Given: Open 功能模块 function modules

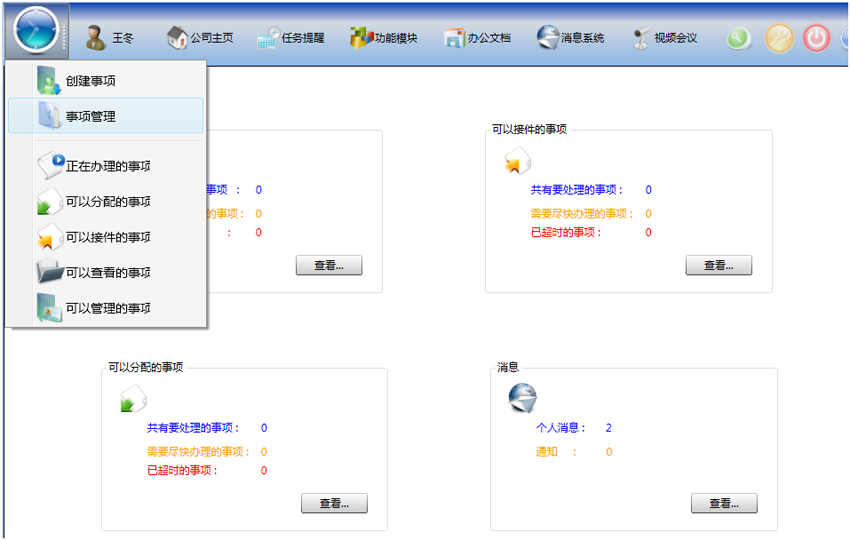Looking at the screenshot, I should coord(384,38).
